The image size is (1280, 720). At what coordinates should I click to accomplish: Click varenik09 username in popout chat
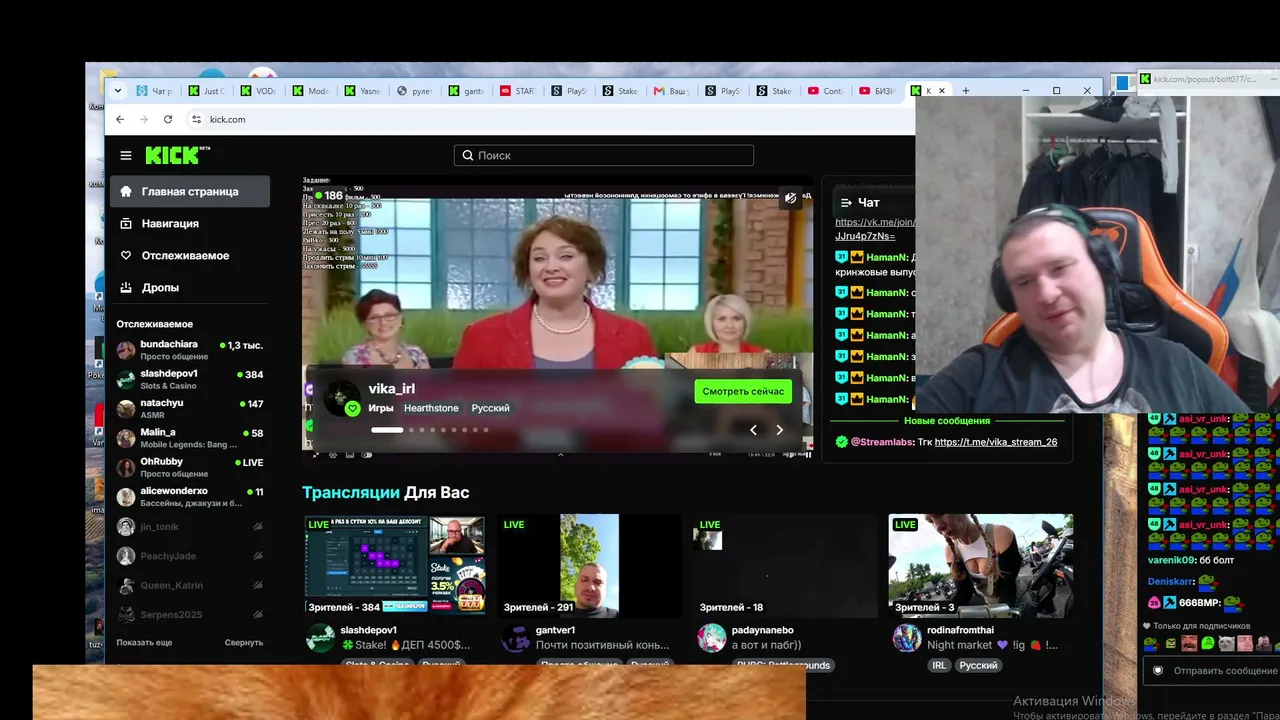[1171, 561]
